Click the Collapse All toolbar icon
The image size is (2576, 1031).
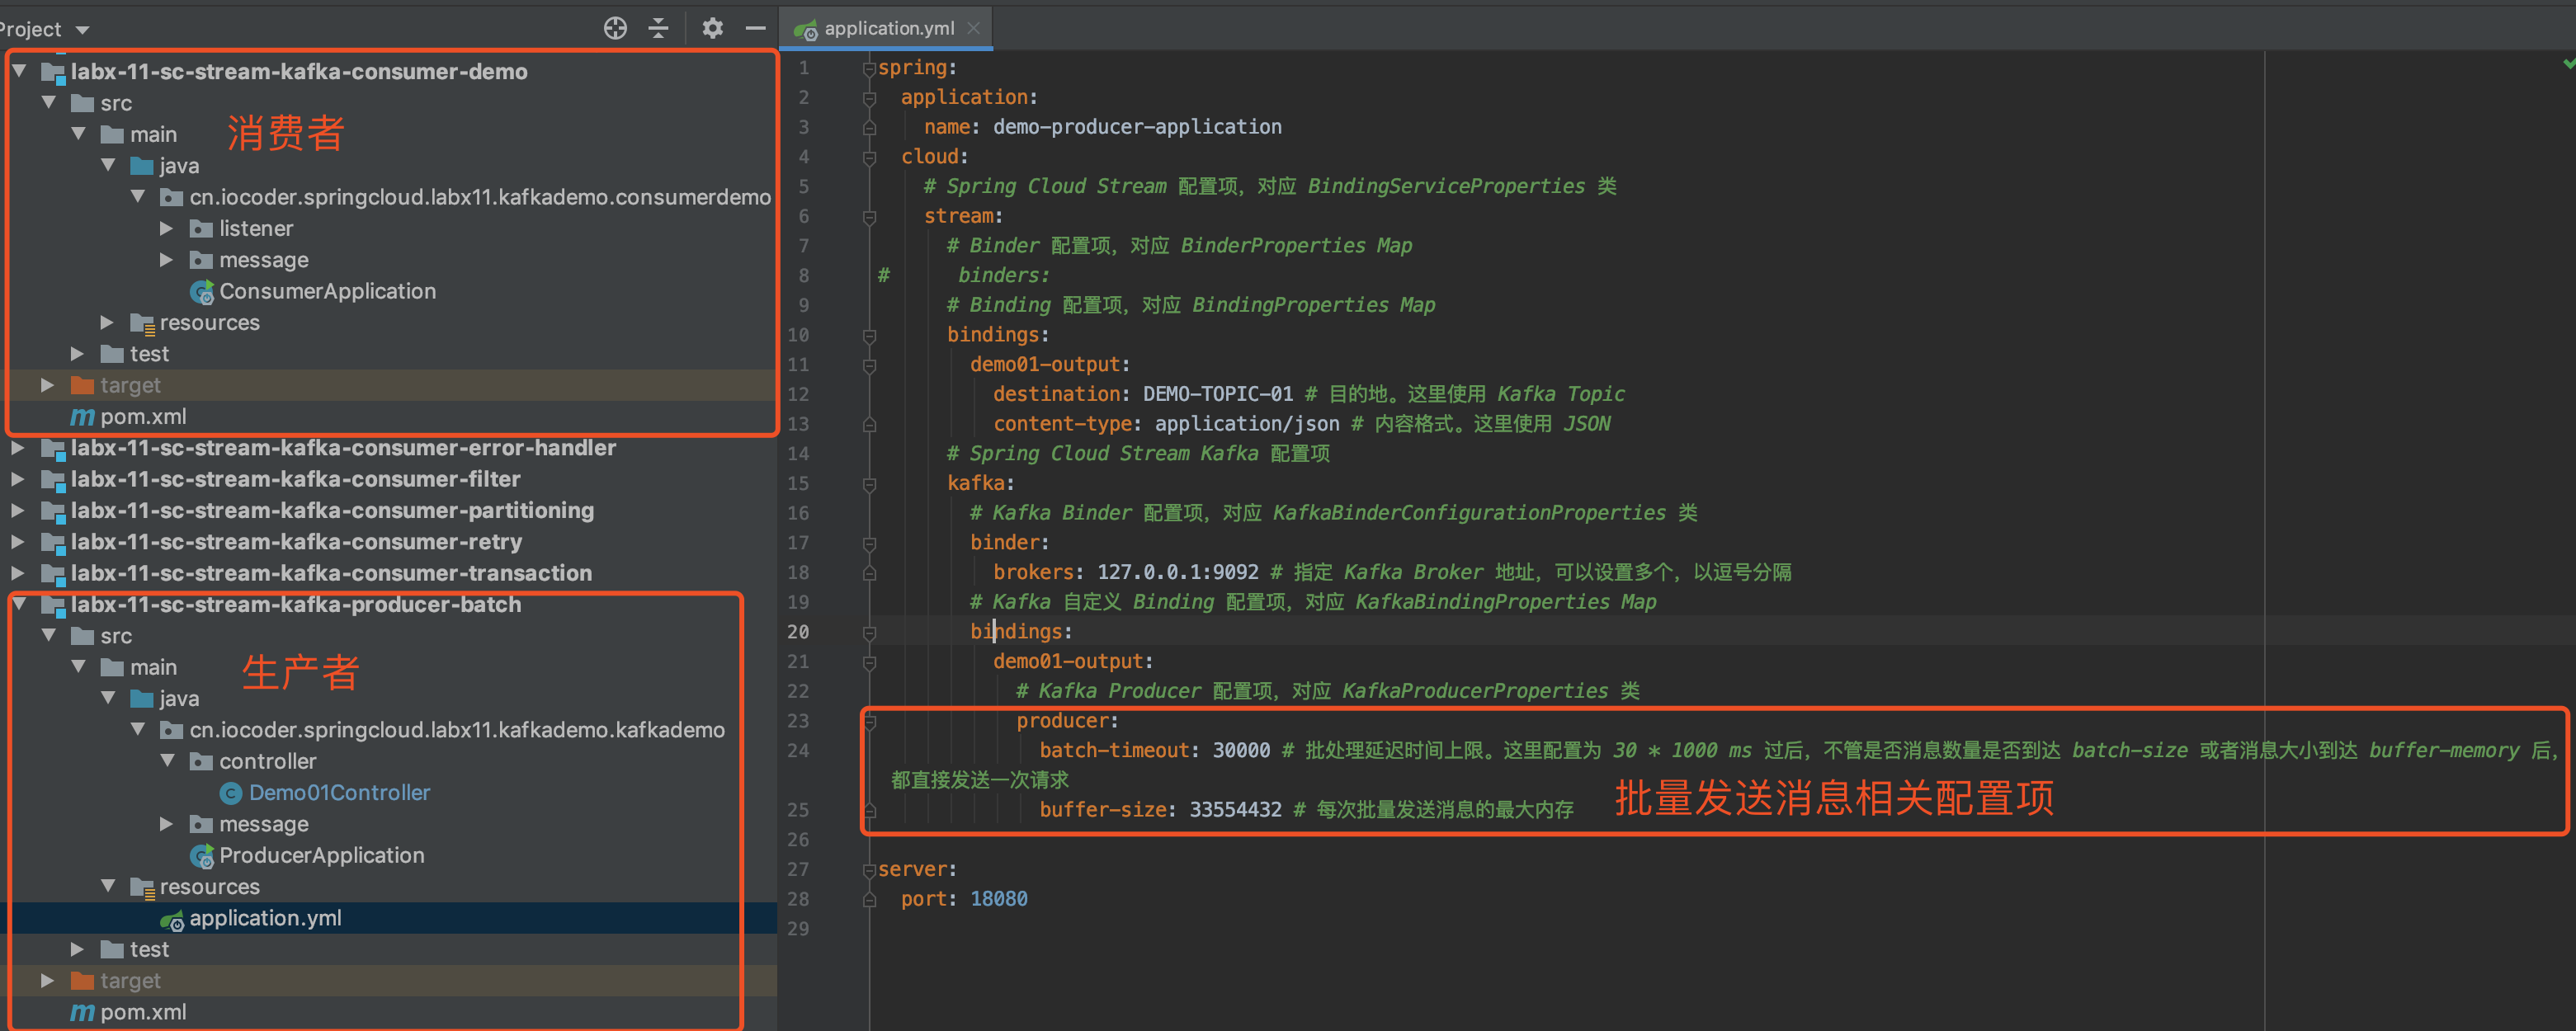pyautogui.click(x=658, y=28)
